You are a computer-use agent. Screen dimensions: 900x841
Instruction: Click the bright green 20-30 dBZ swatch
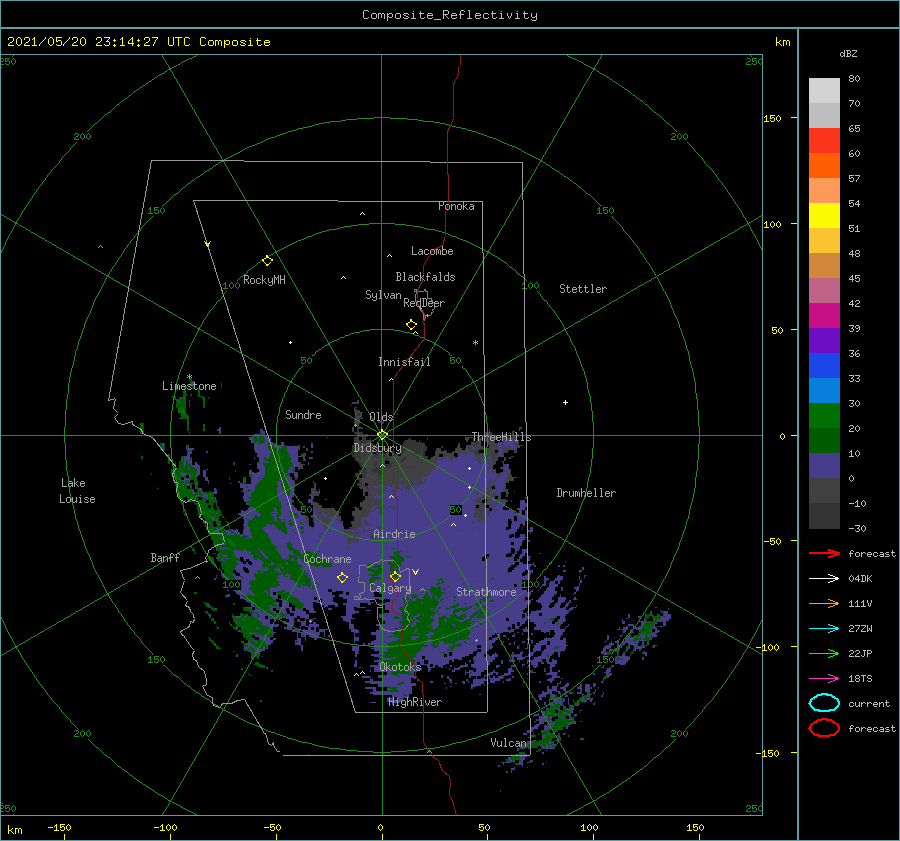[x=824, y=416]
